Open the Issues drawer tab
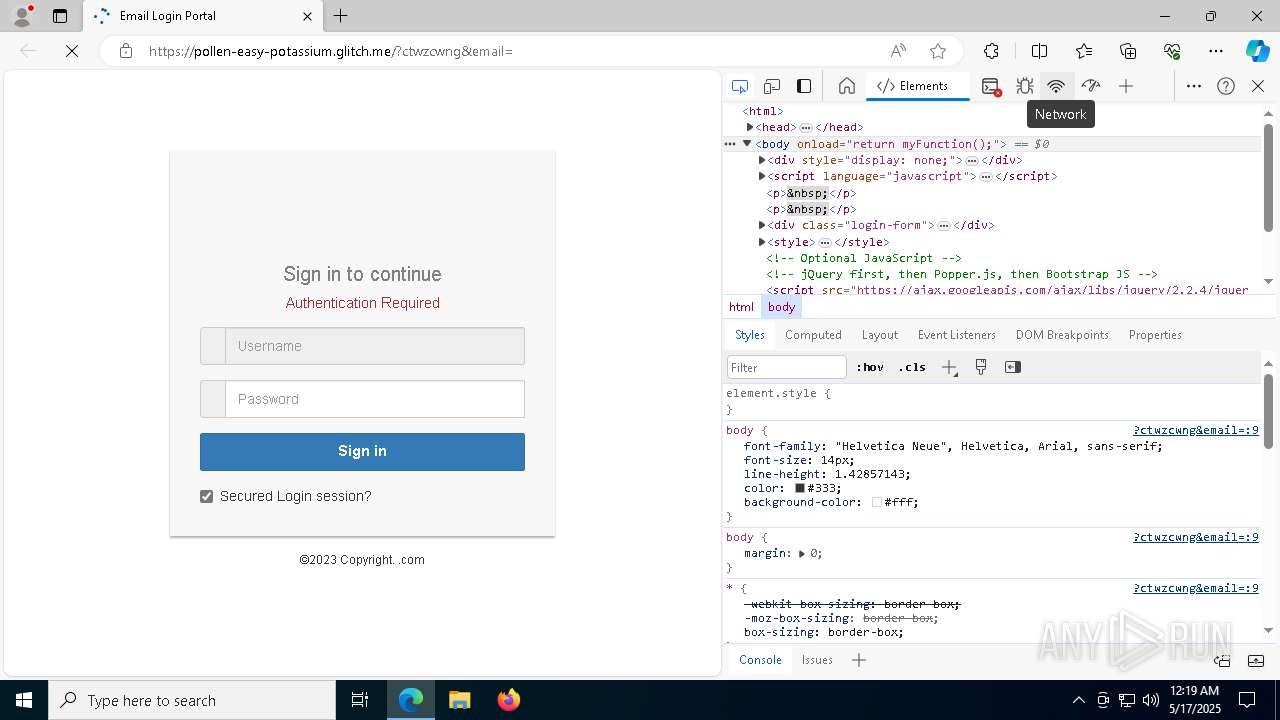This screenshot has height=720, width=1280. (x=817, y=660)
